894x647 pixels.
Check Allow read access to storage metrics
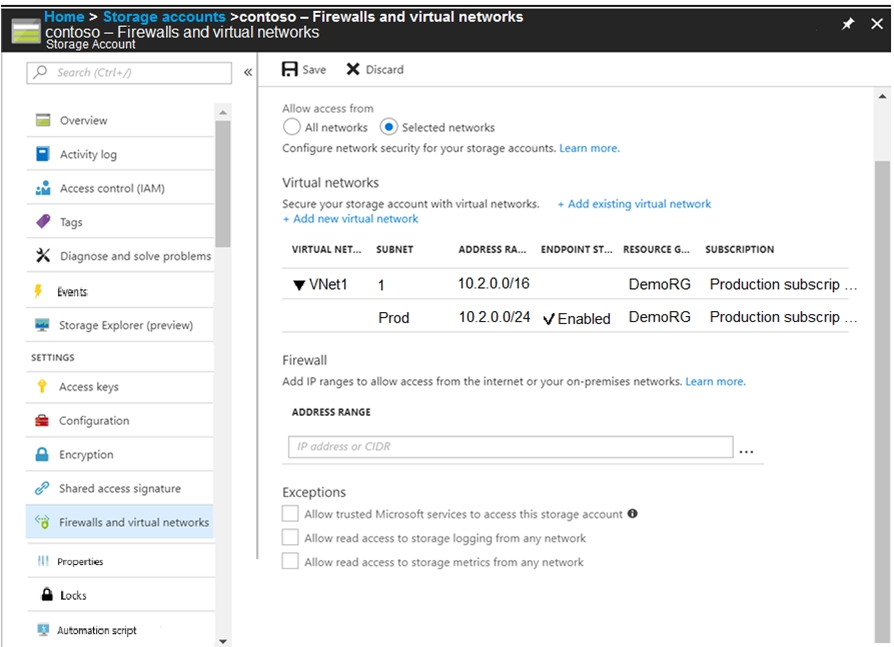click(290, 561)
